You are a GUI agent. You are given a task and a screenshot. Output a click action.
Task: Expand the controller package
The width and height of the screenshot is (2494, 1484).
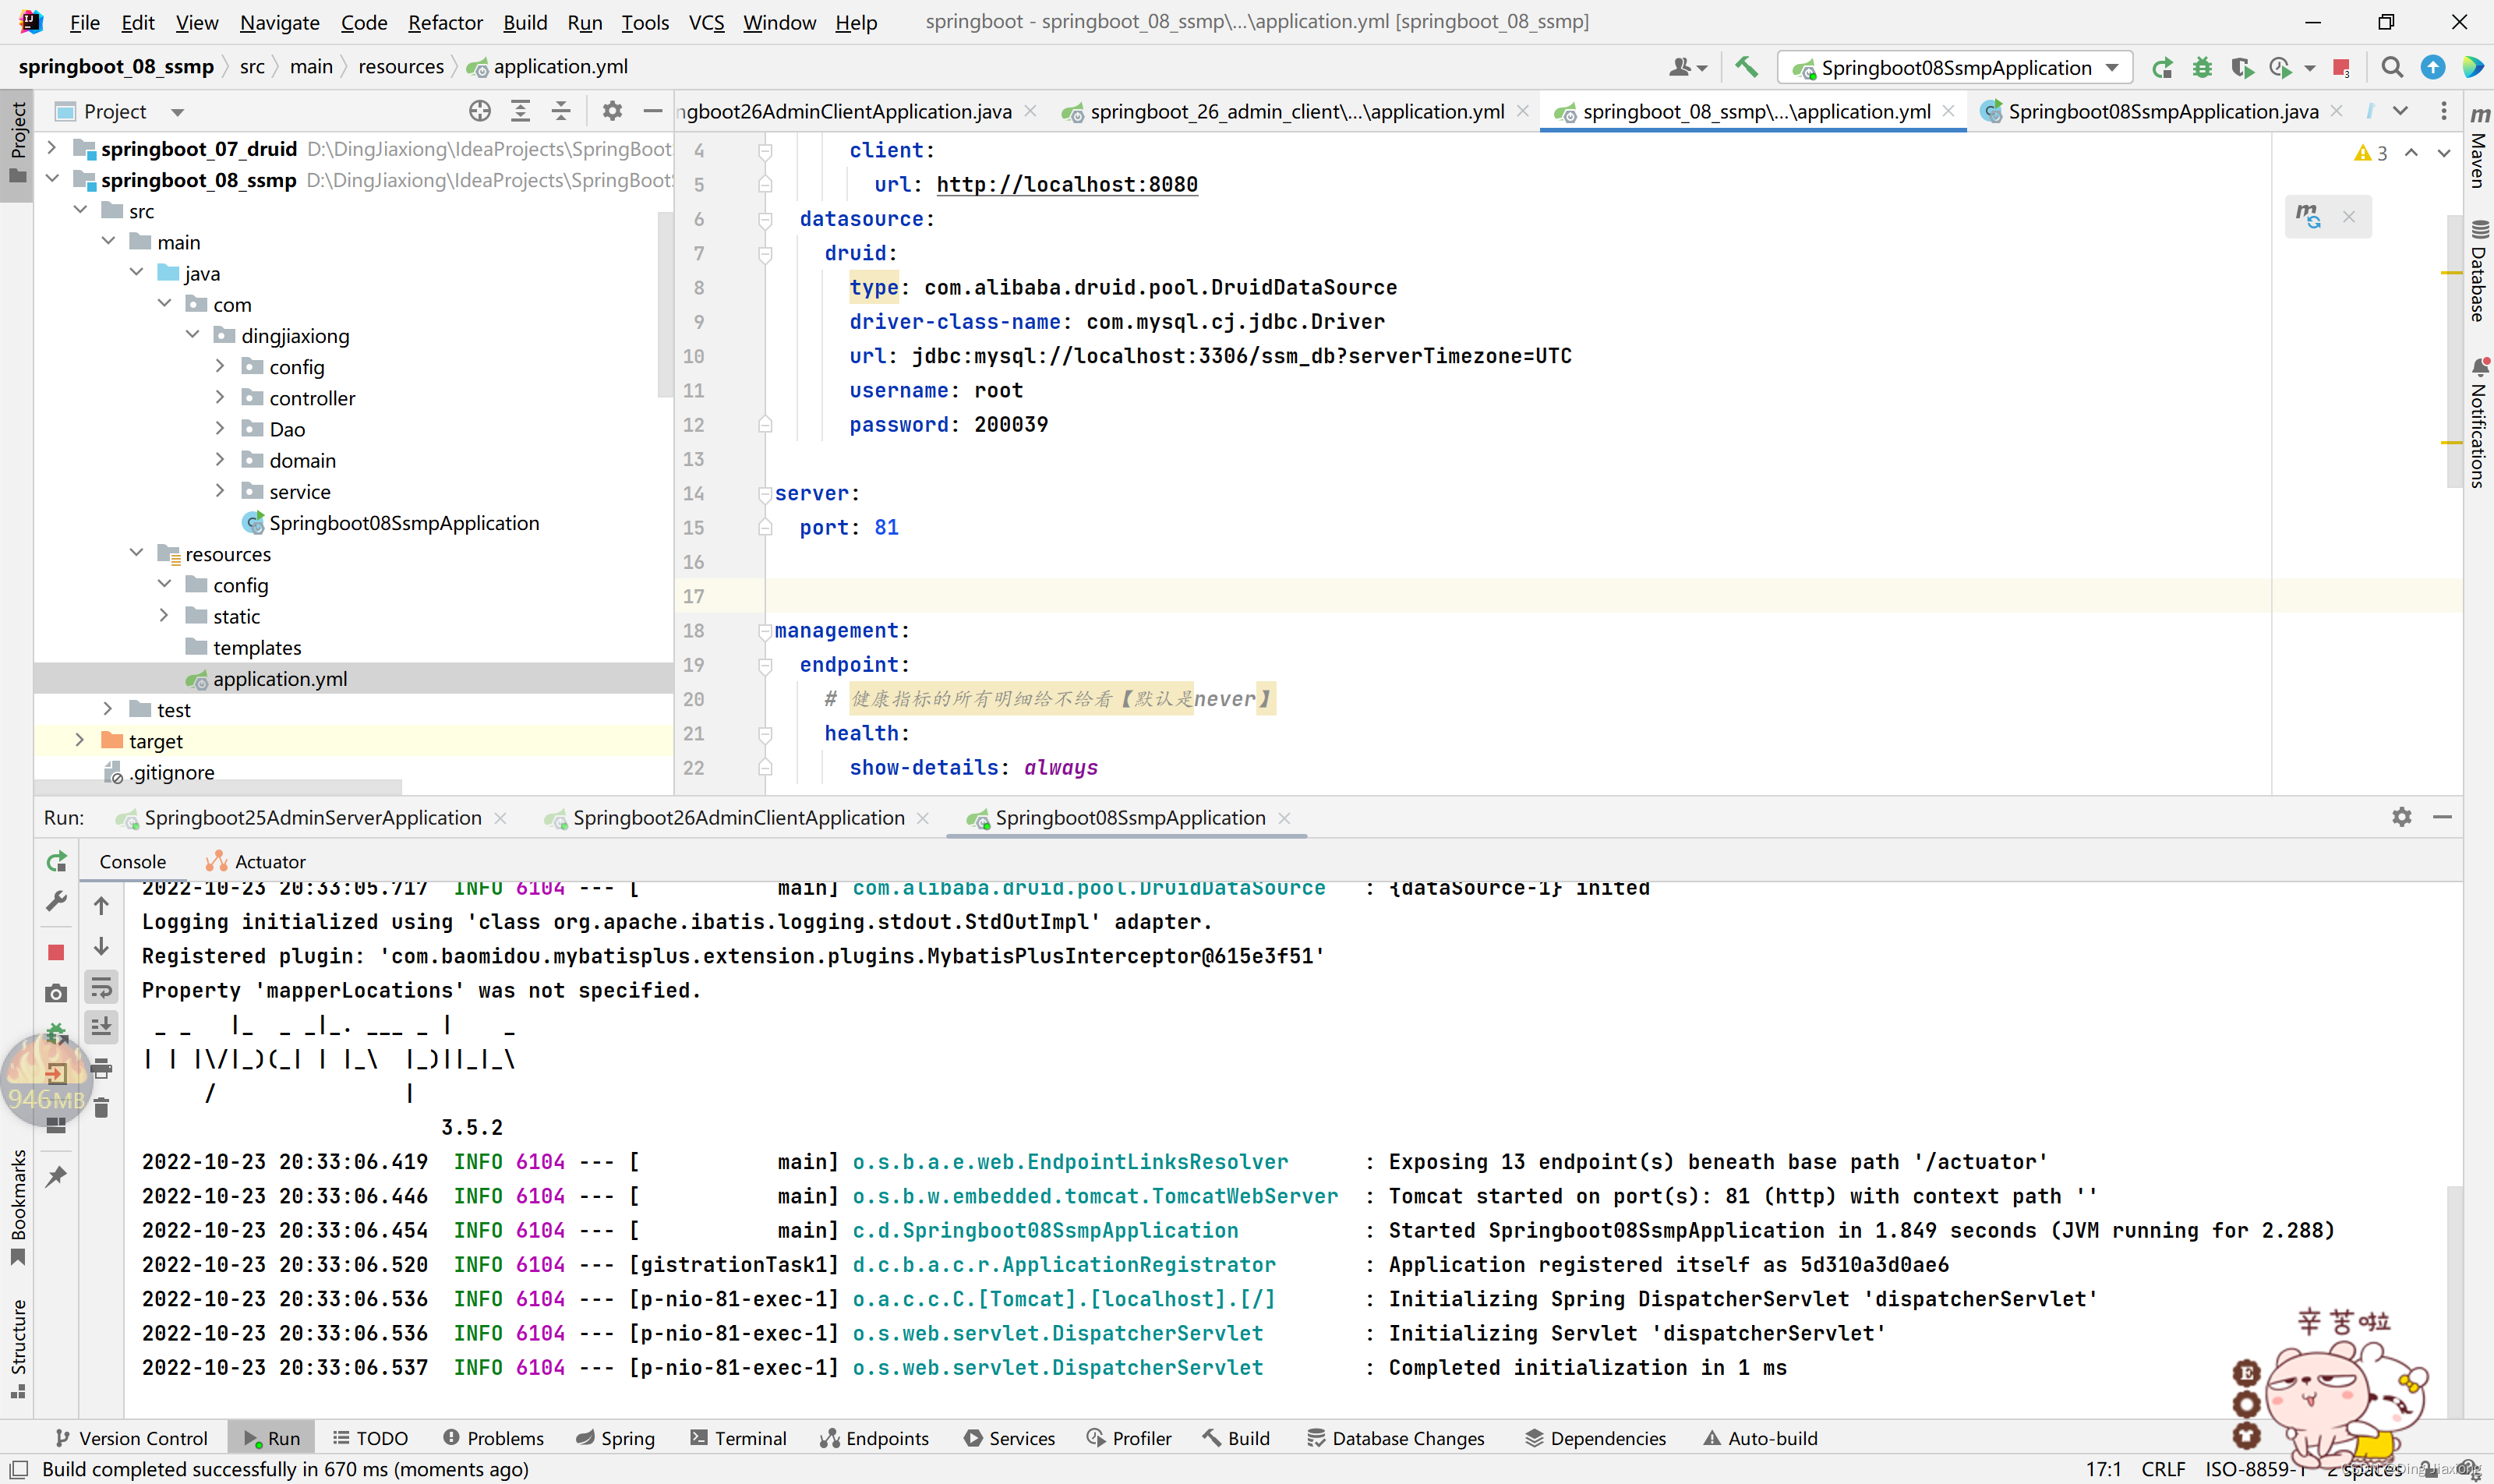[x=220, y=397]
